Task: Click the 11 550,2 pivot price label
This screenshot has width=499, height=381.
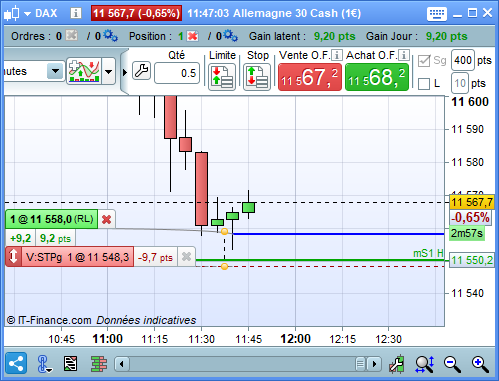Action: tap(472, 260)
